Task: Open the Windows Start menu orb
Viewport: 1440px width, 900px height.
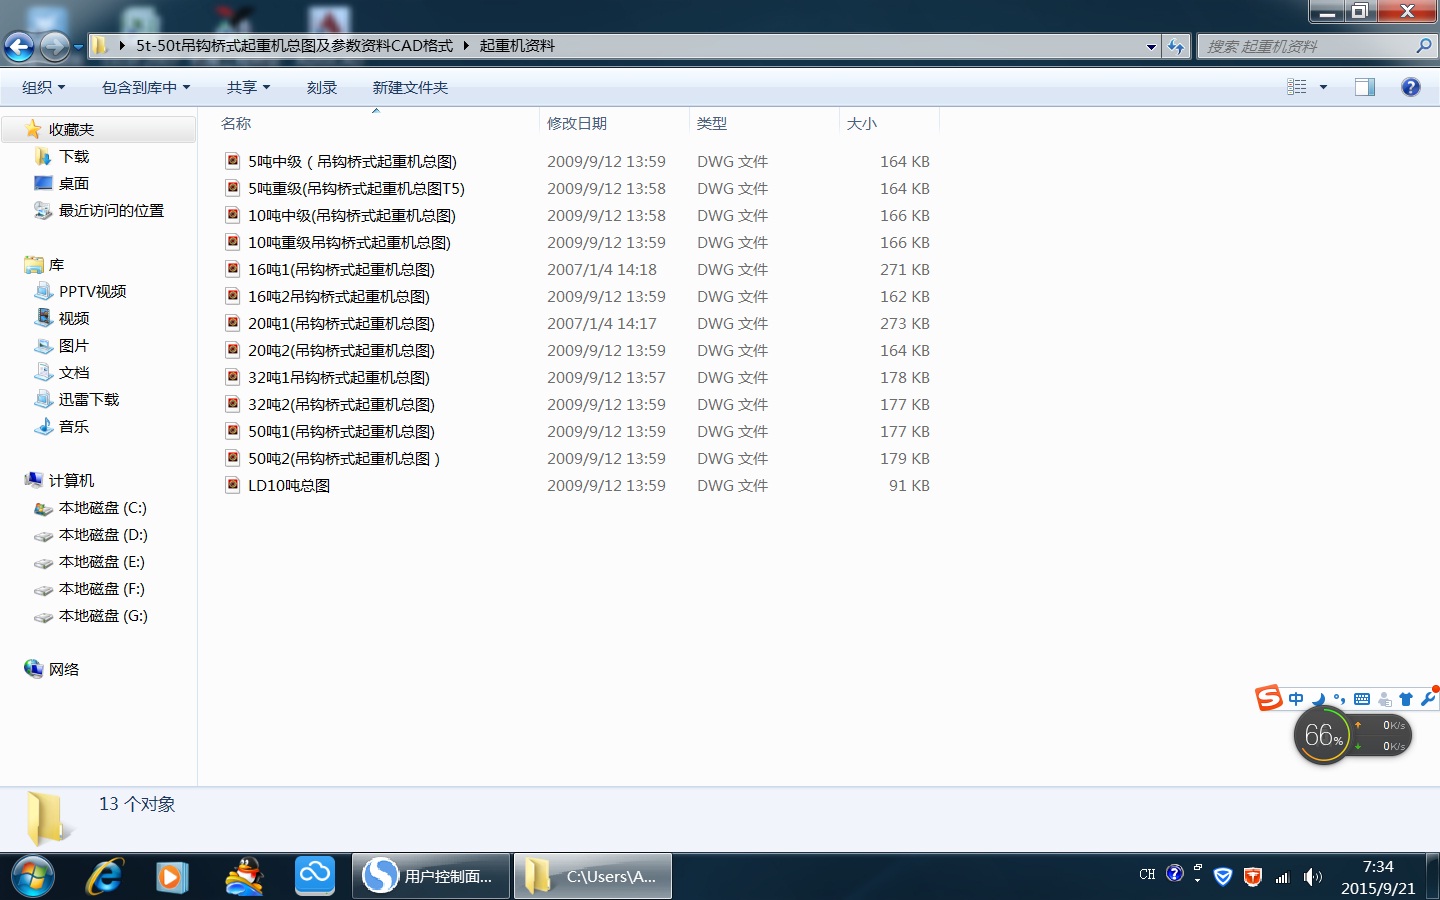Action: click(32, 877)
